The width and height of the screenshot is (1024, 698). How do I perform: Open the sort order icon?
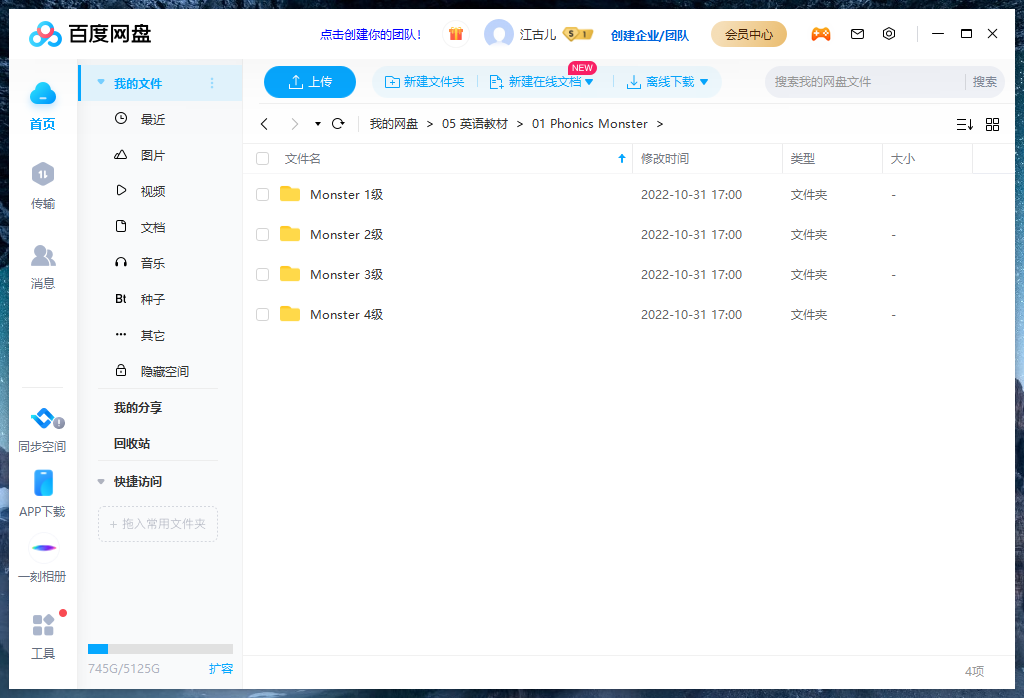coord(964,124)
